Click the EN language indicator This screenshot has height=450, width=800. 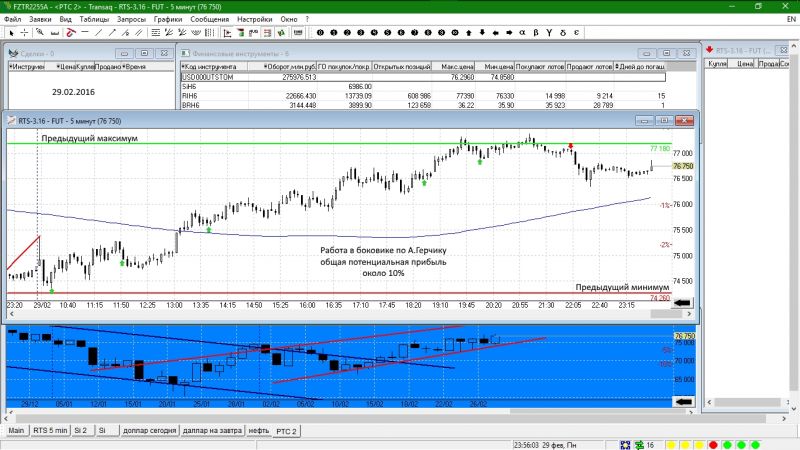pos(791,19)
